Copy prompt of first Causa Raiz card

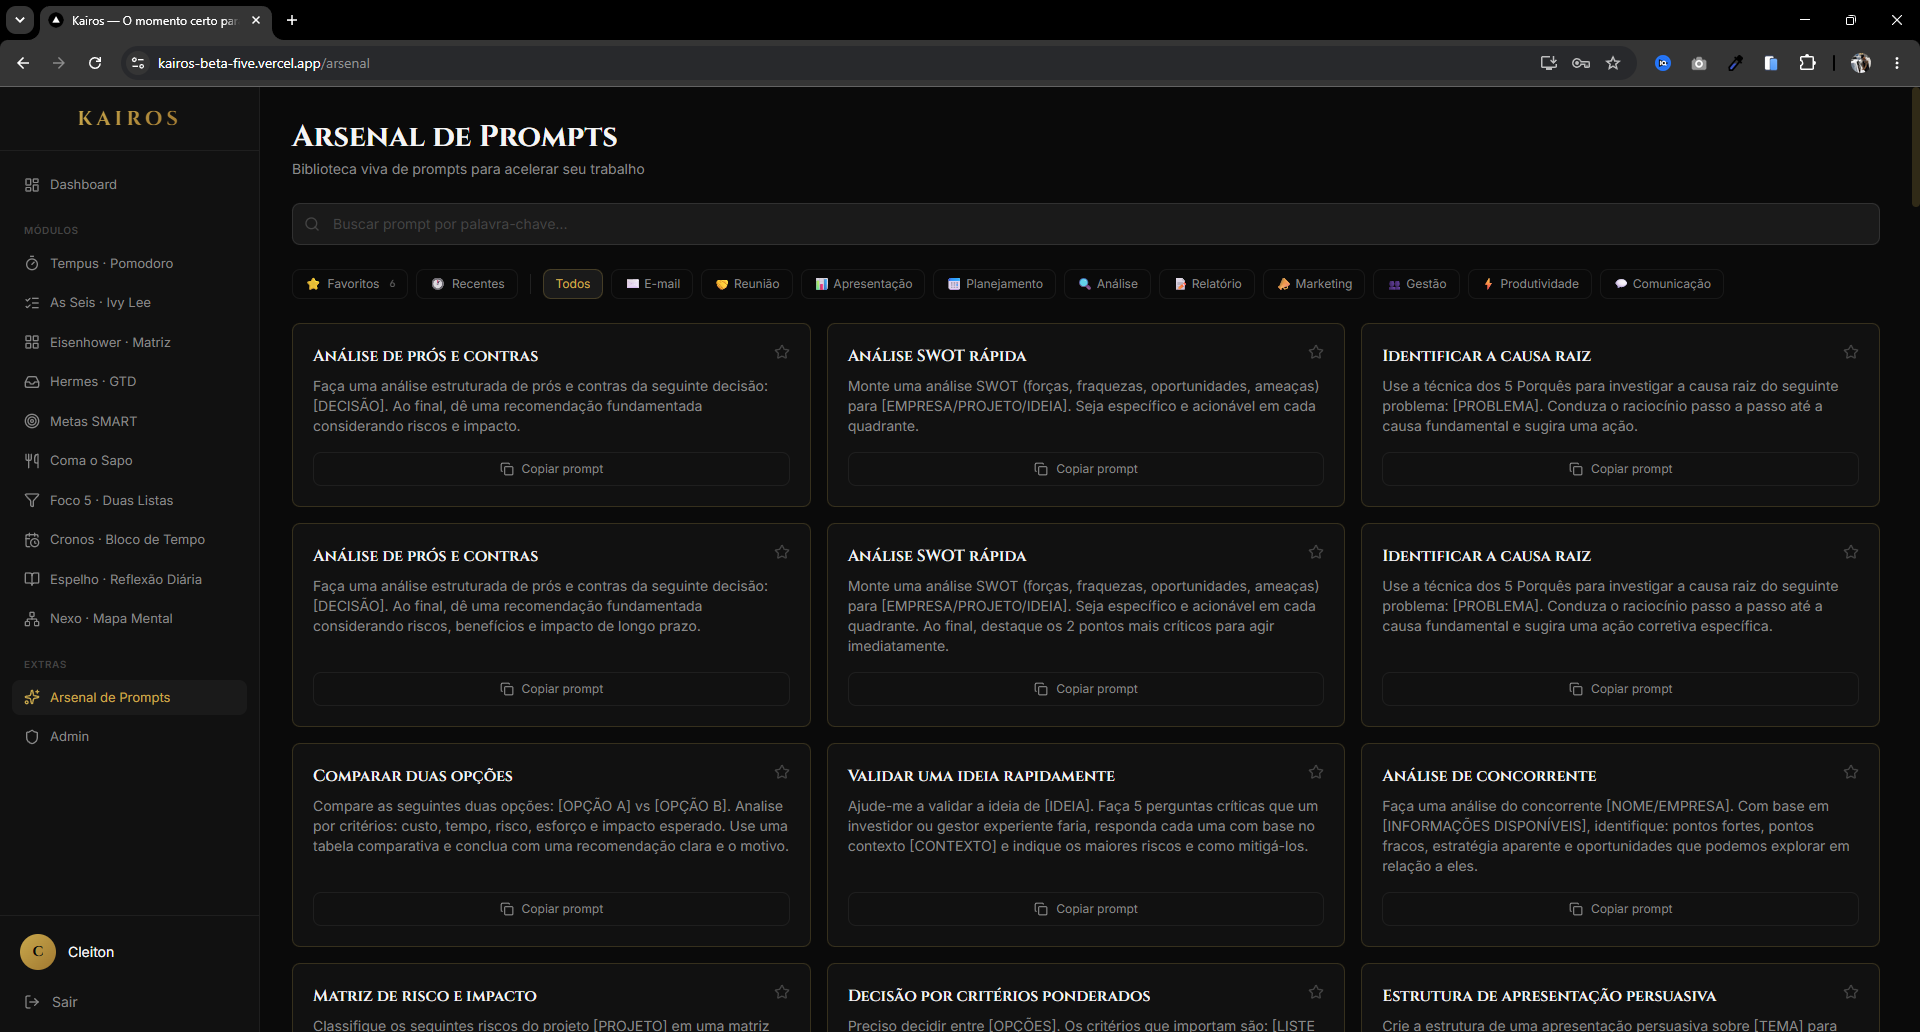tap(1620, 469)
